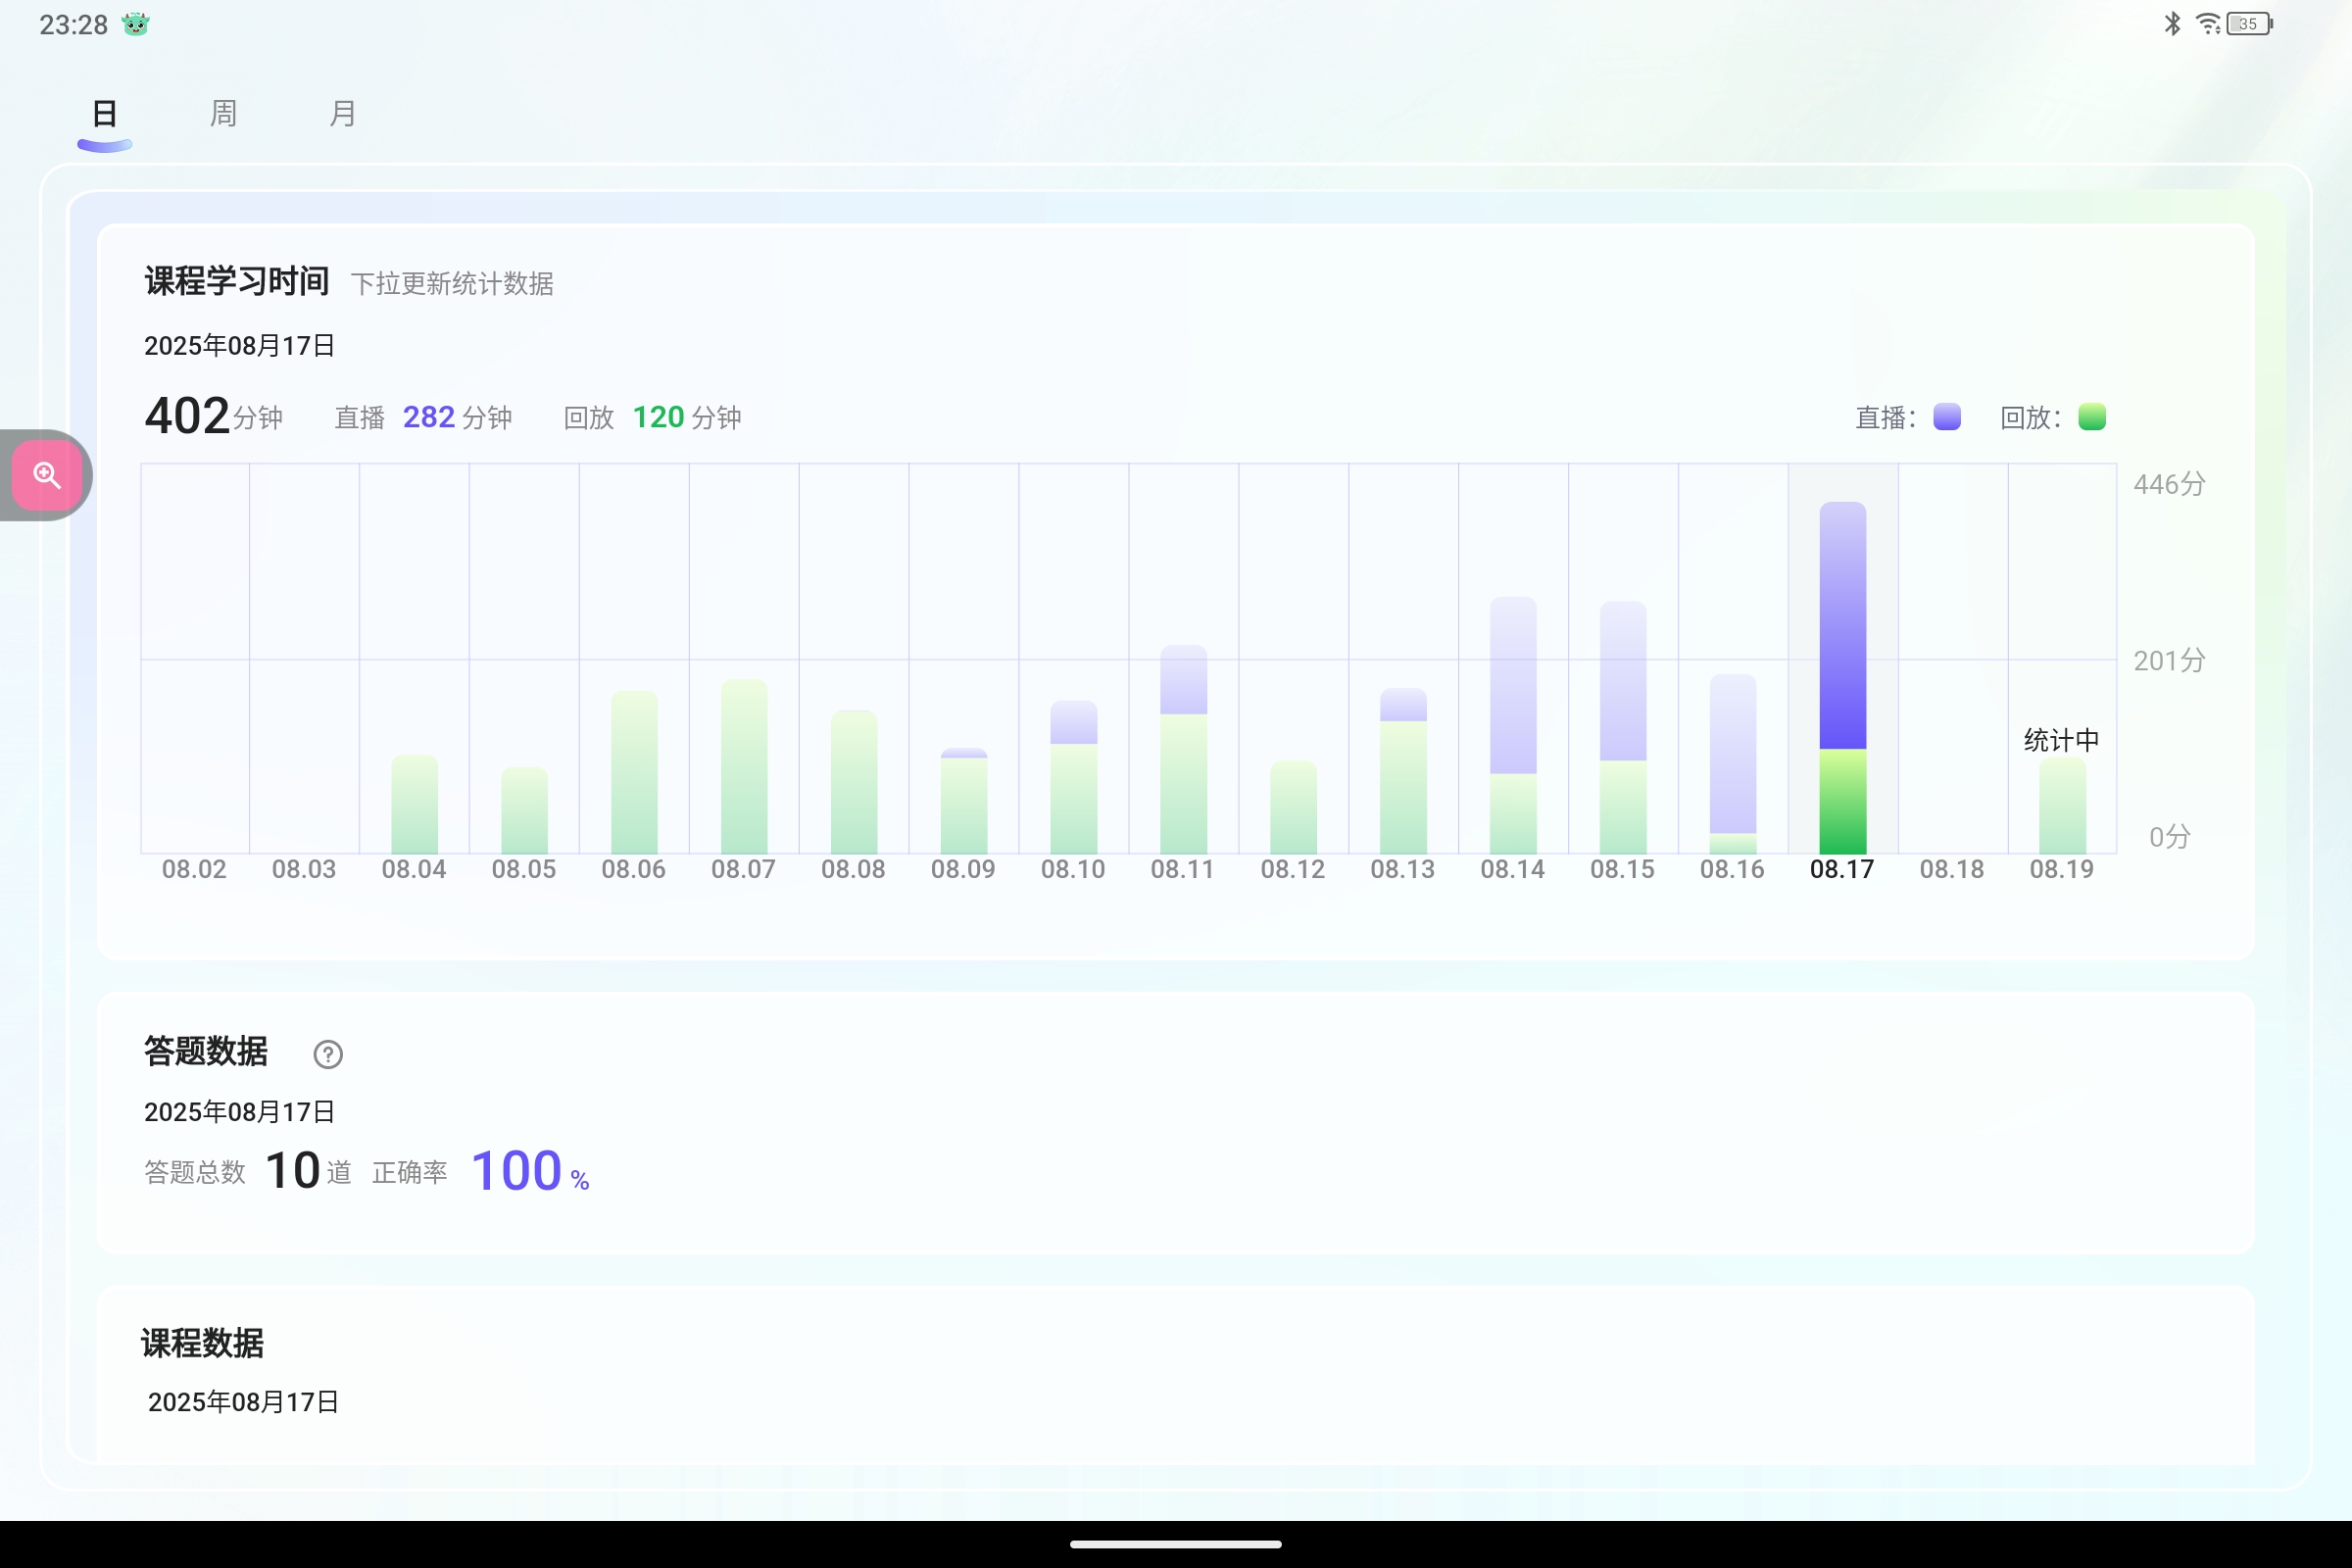The width and height of the screenshot is (2352, 1568).
Task: Click the green 回放 legend swatch
Action: pos(2092,417)
